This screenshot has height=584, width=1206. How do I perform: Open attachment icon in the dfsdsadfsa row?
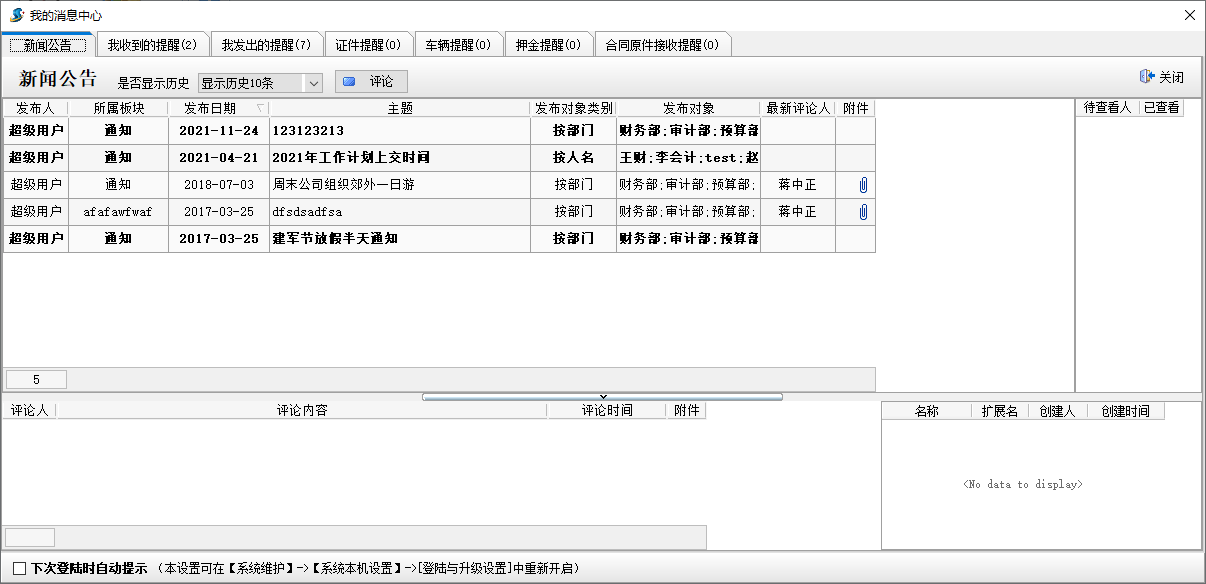[x=863, y=212]
